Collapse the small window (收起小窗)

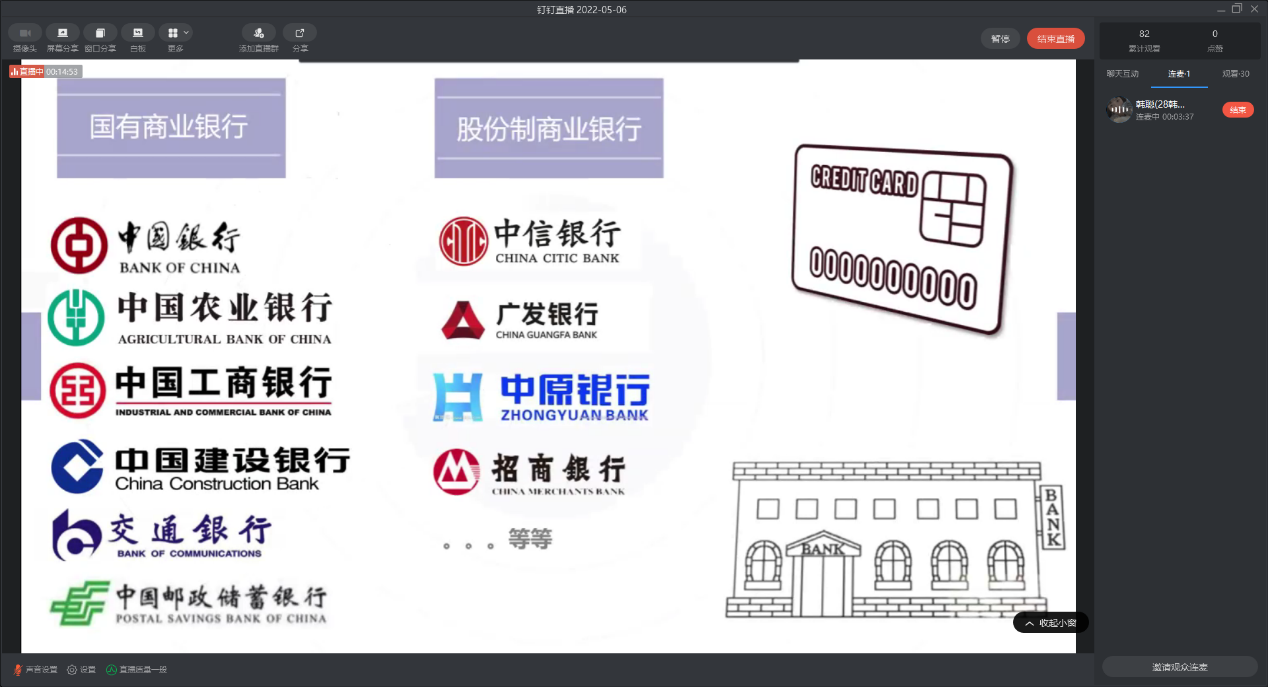(x=1050, y=623)
